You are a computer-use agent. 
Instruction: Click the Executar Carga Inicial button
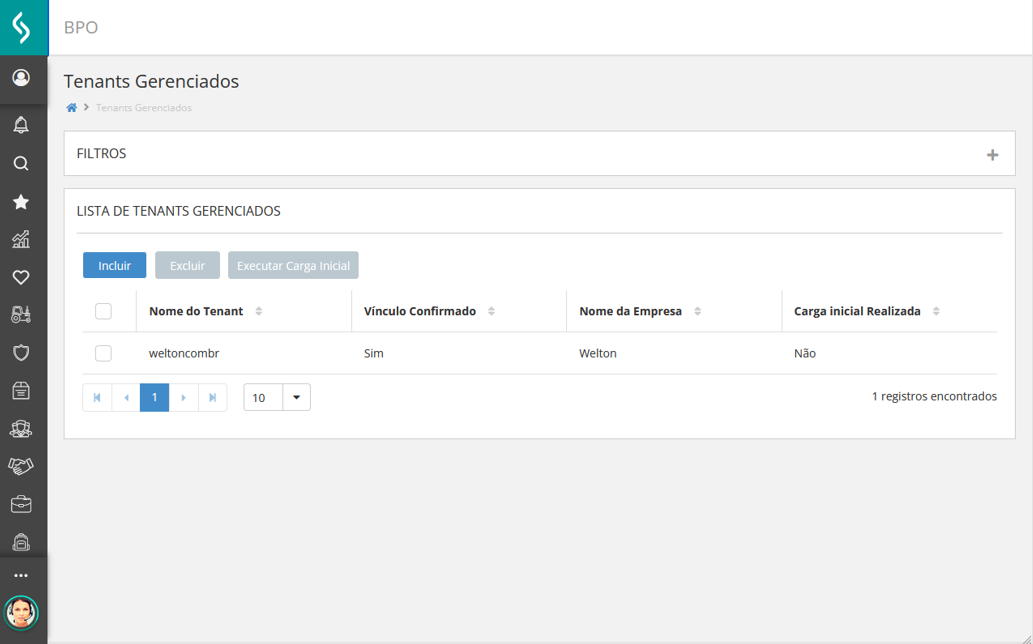[x=293, y=266]
